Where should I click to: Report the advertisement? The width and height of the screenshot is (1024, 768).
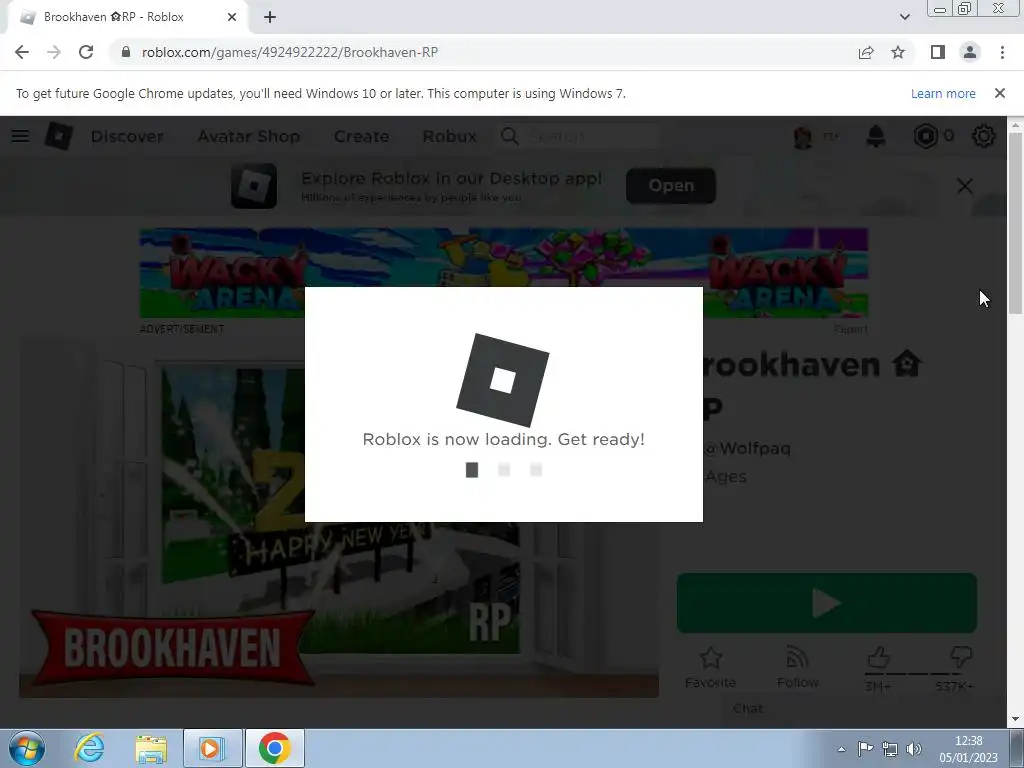point(850,329)
